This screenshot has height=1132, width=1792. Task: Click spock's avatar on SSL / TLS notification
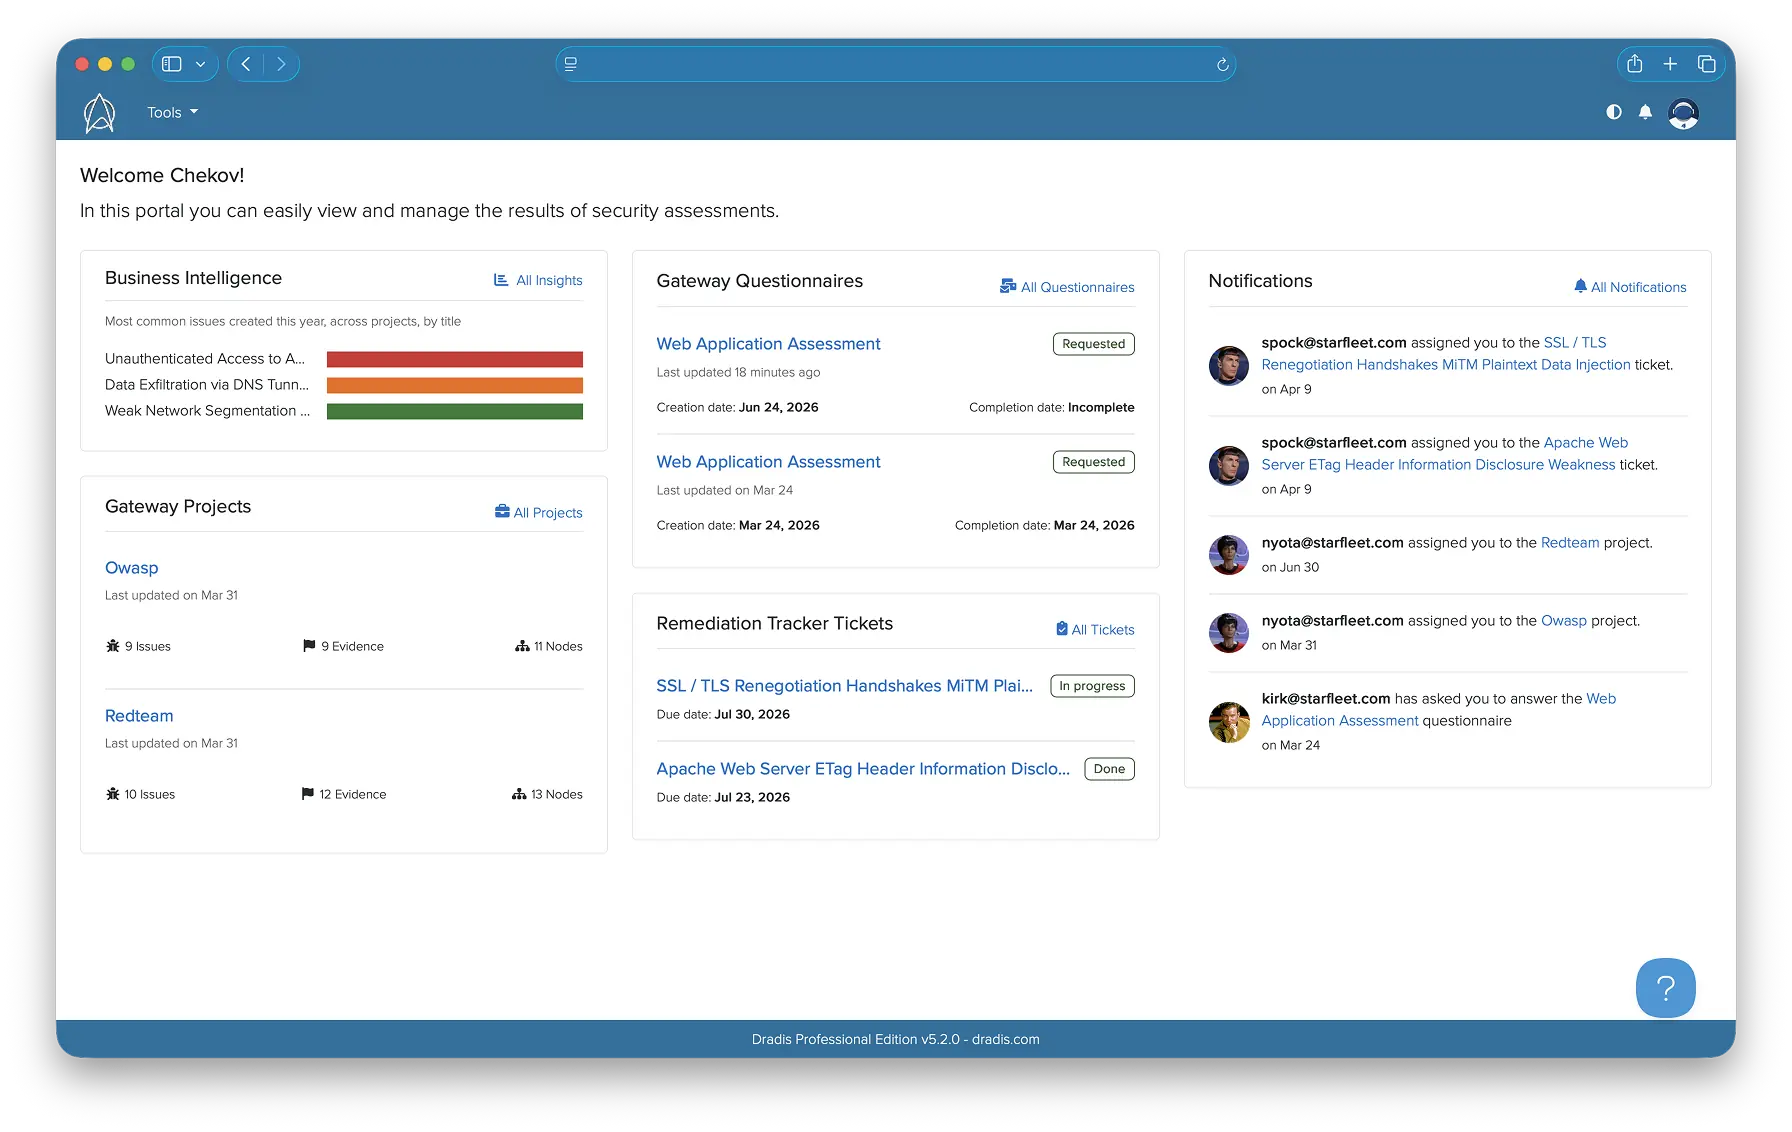point(1229,366)
